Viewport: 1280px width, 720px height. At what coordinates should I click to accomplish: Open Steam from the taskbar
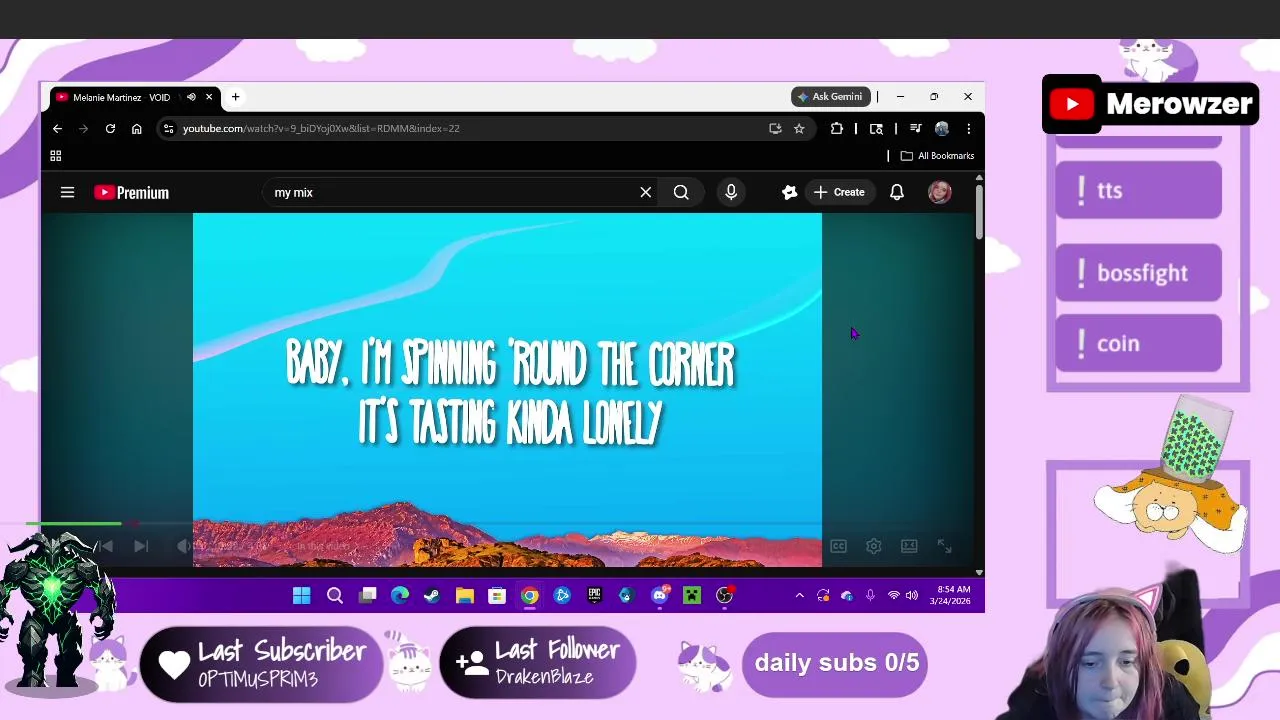432,596
